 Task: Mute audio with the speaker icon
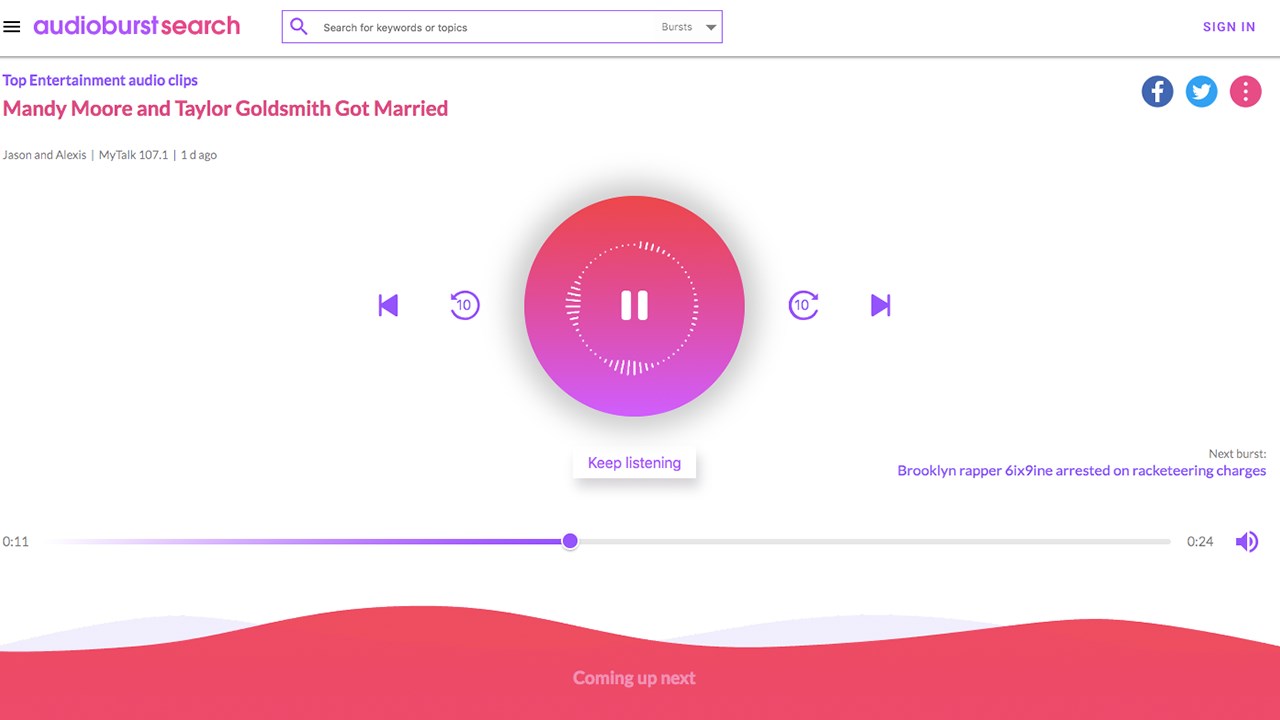pos(1246,542)
